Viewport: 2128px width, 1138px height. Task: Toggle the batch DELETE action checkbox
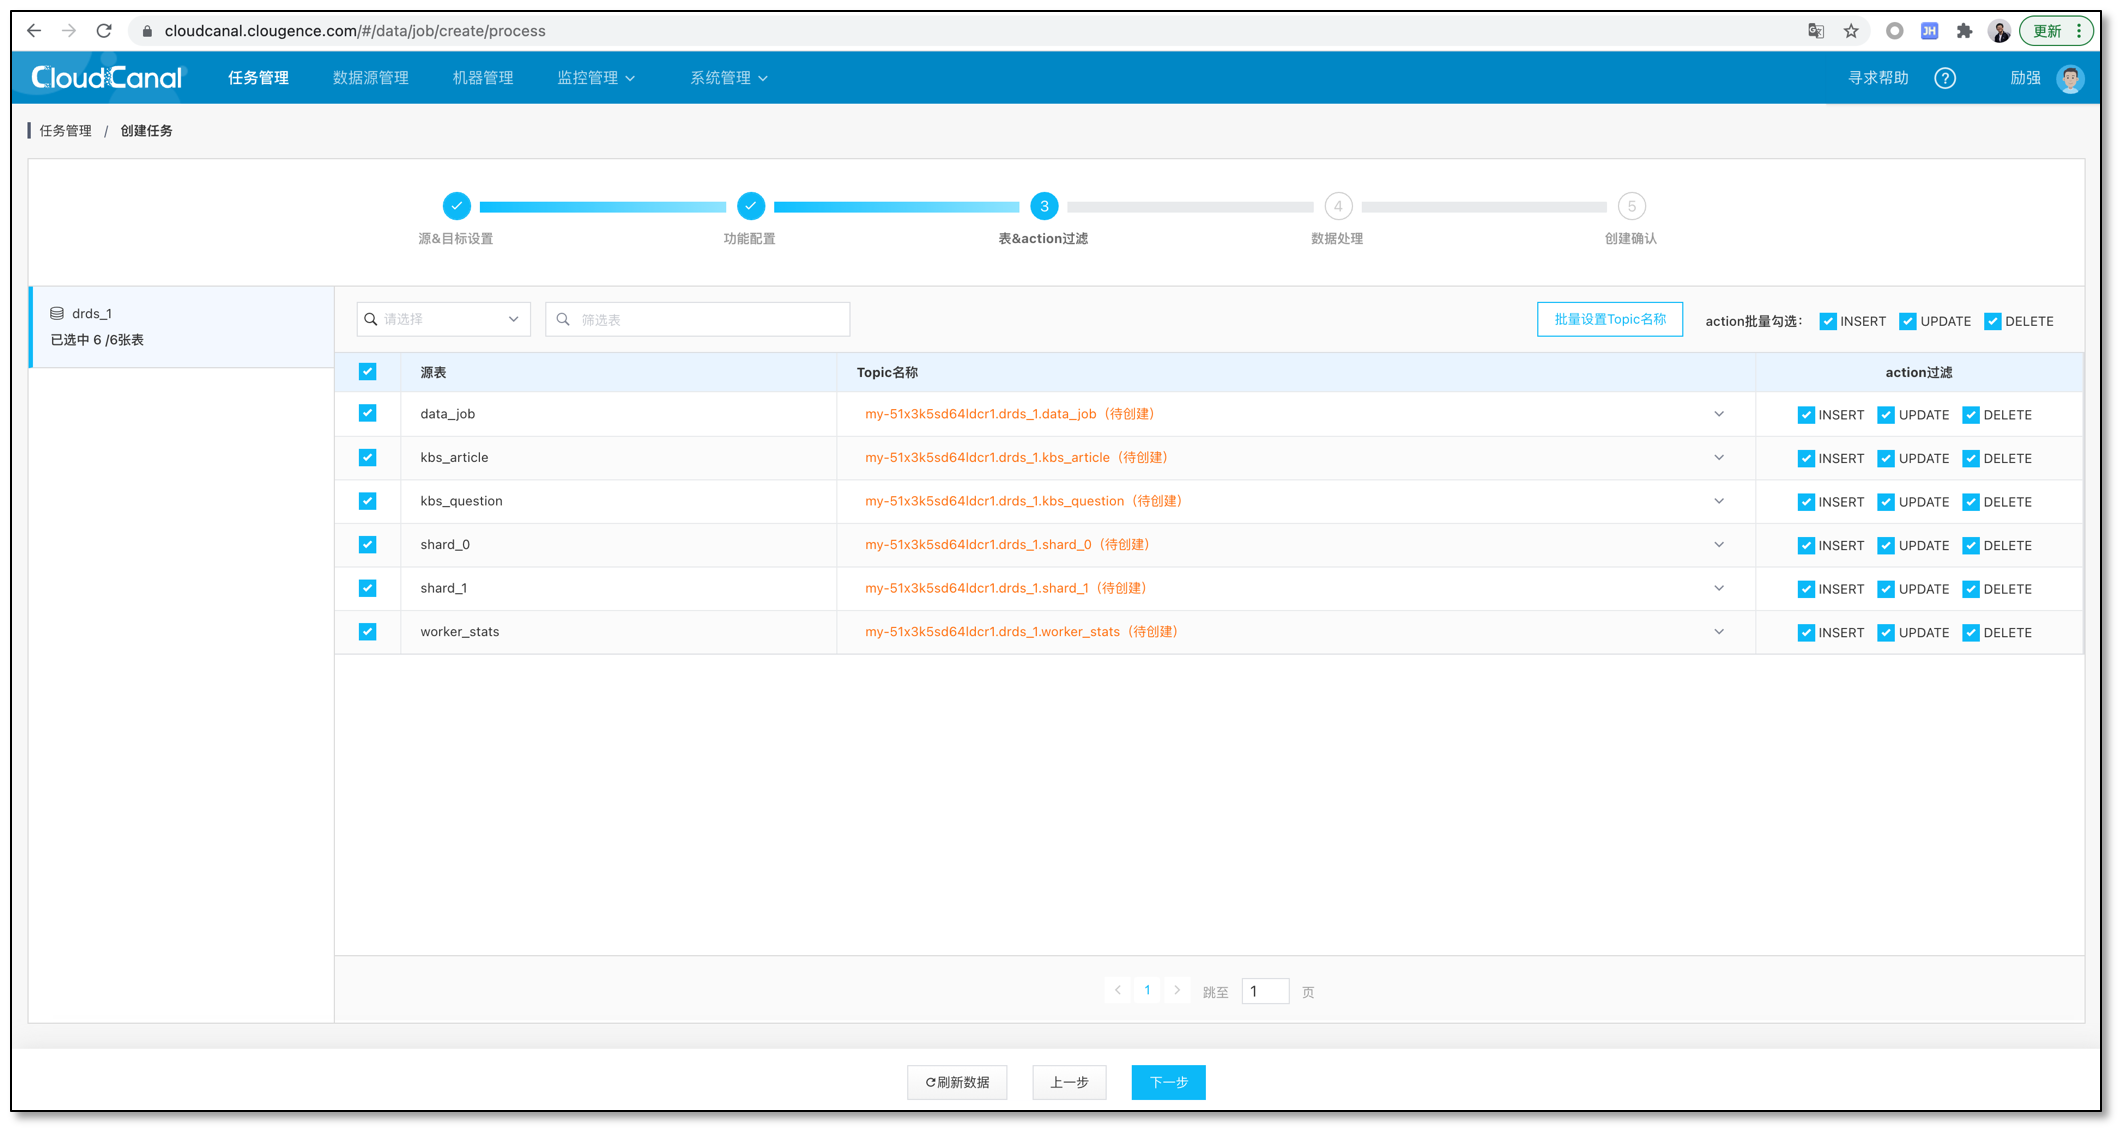click(1992, 322)
